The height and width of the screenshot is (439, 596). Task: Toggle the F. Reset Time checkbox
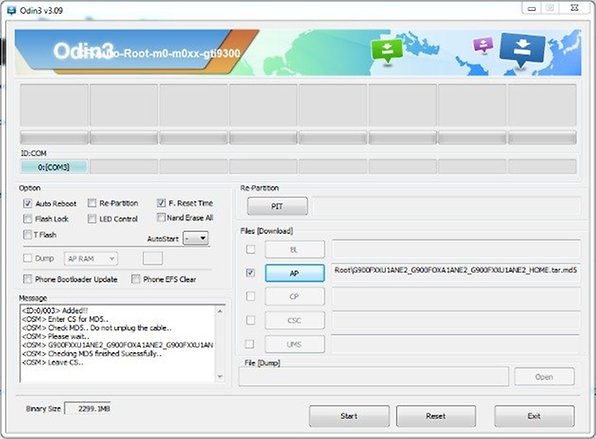pyautogui.click(x=161, y=203)
